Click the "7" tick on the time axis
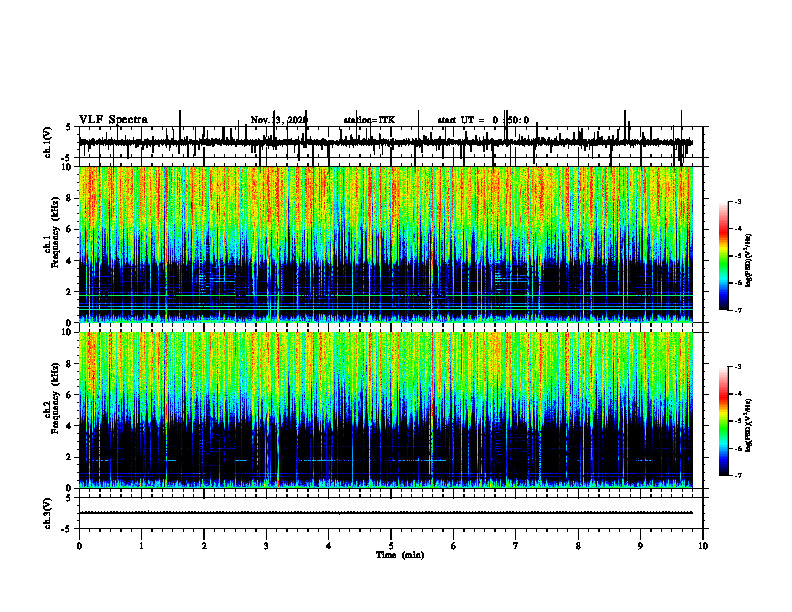This screenshot has height=612, width=792. tap(516, 546)
